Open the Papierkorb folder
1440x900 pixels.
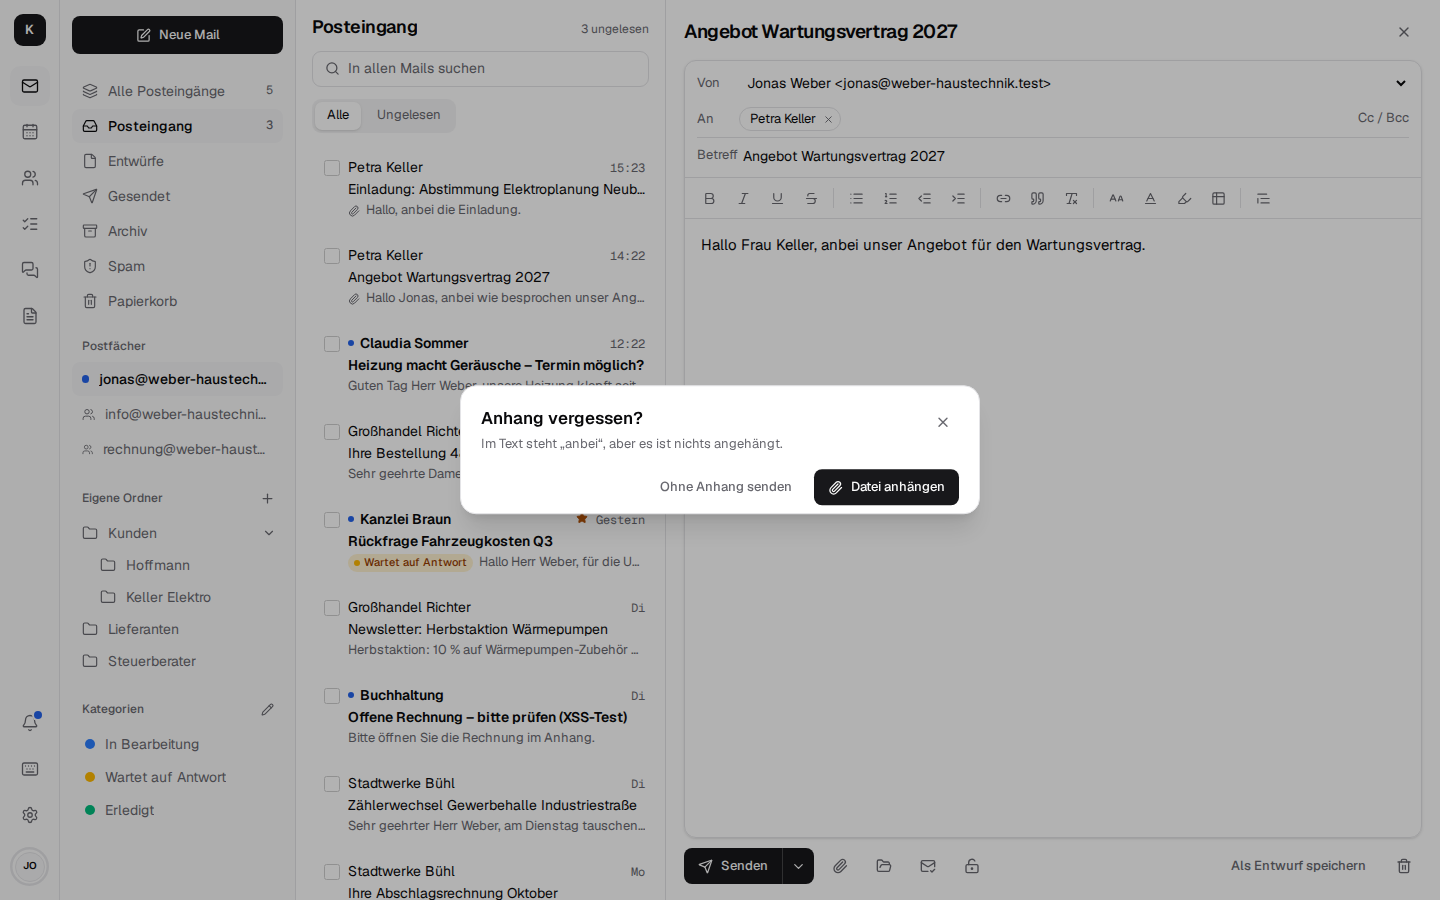pyautogui.click(x=177, y=301)
